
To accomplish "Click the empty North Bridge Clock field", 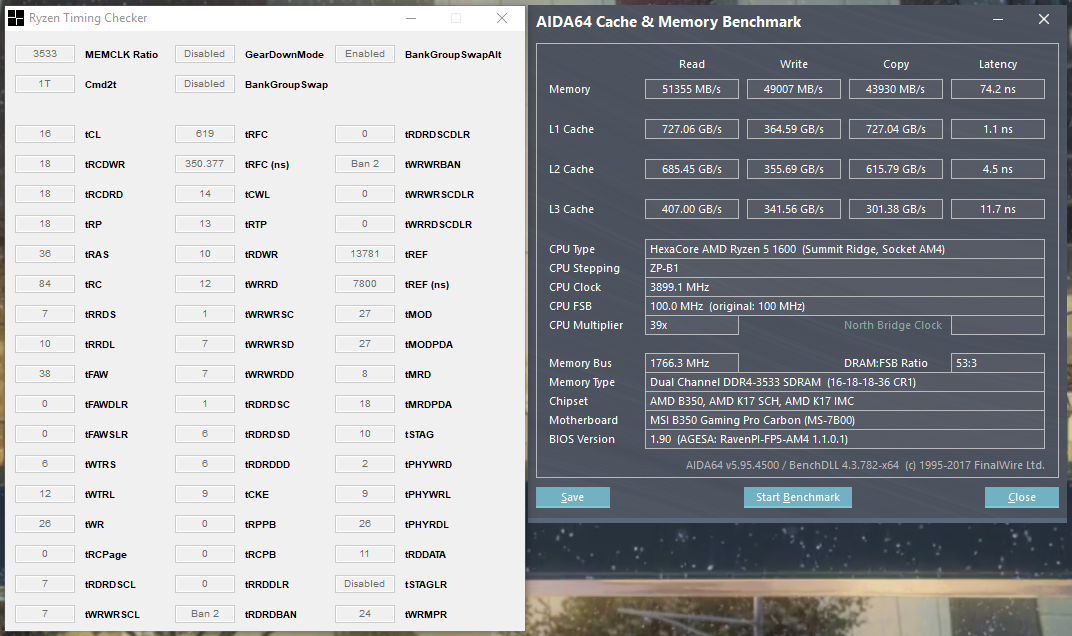I will click(x=997, y=326).
